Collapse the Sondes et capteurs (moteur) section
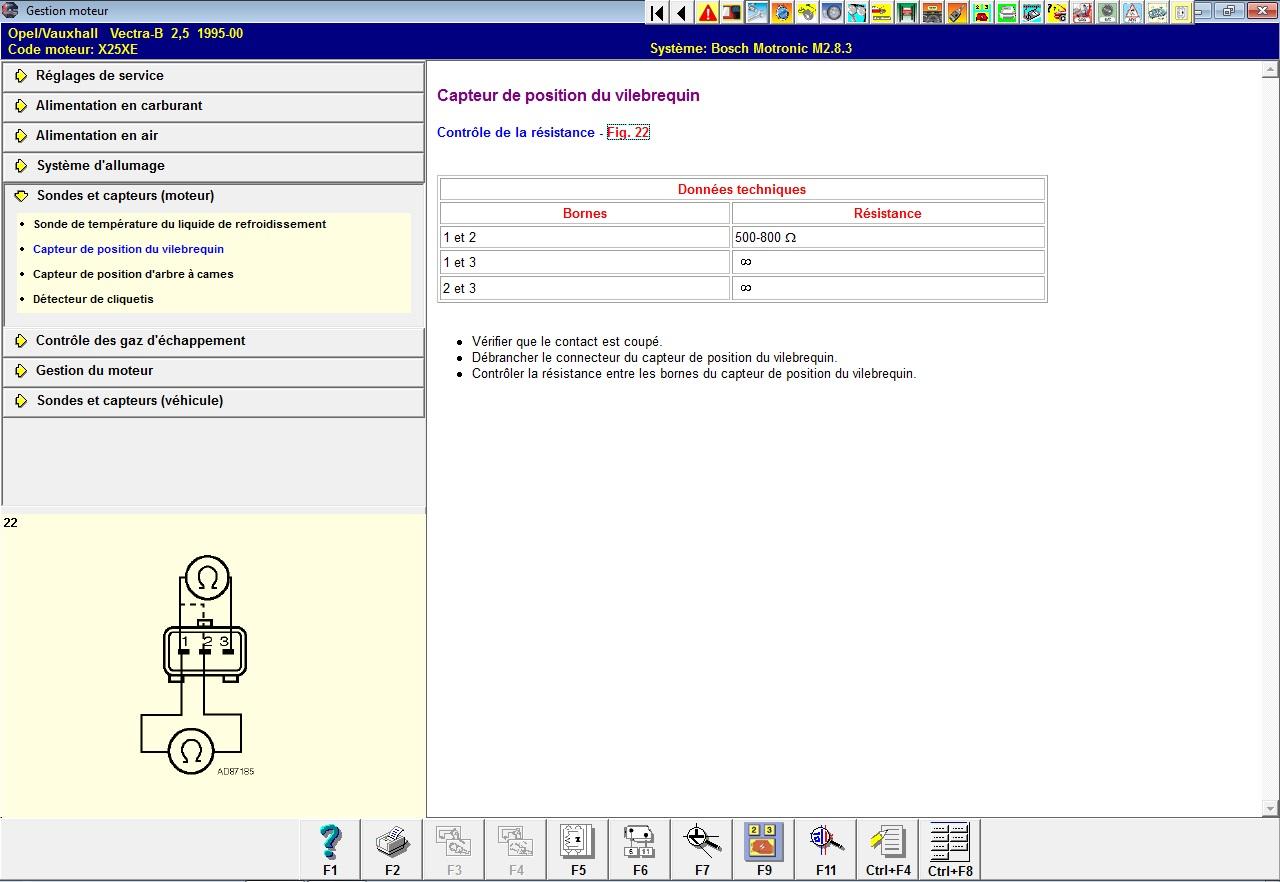 125,196
